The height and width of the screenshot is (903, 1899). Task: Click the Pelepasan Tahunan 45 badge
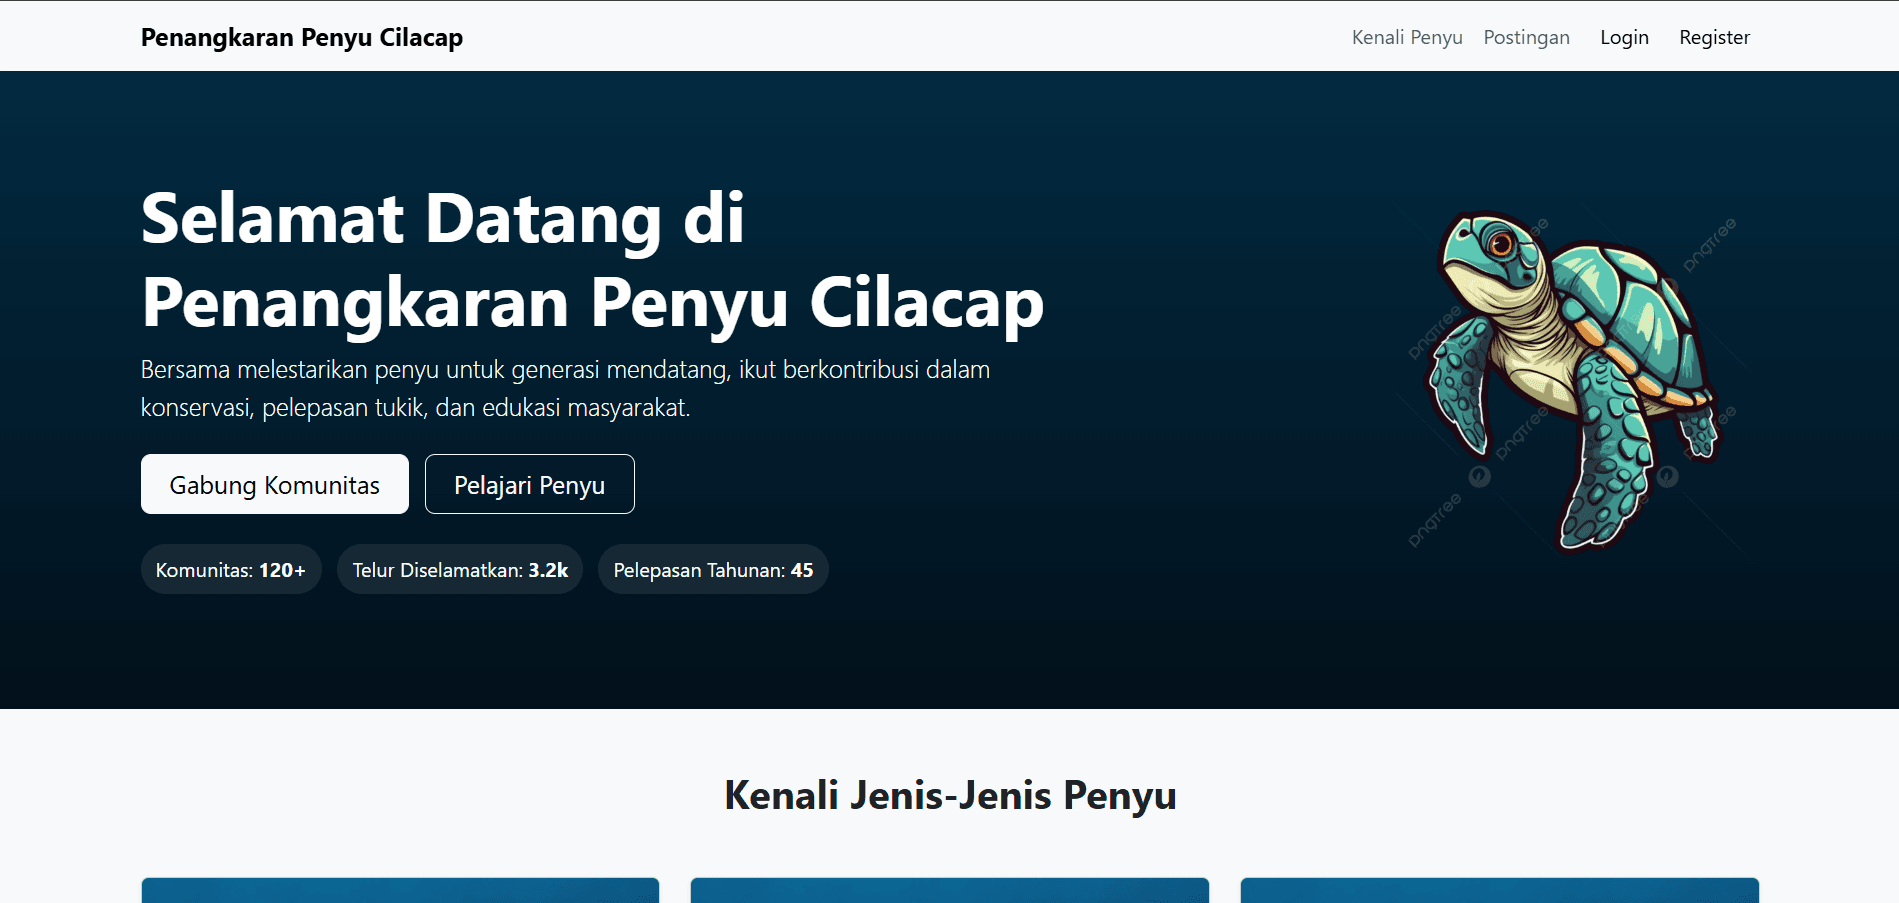[713, 570]
